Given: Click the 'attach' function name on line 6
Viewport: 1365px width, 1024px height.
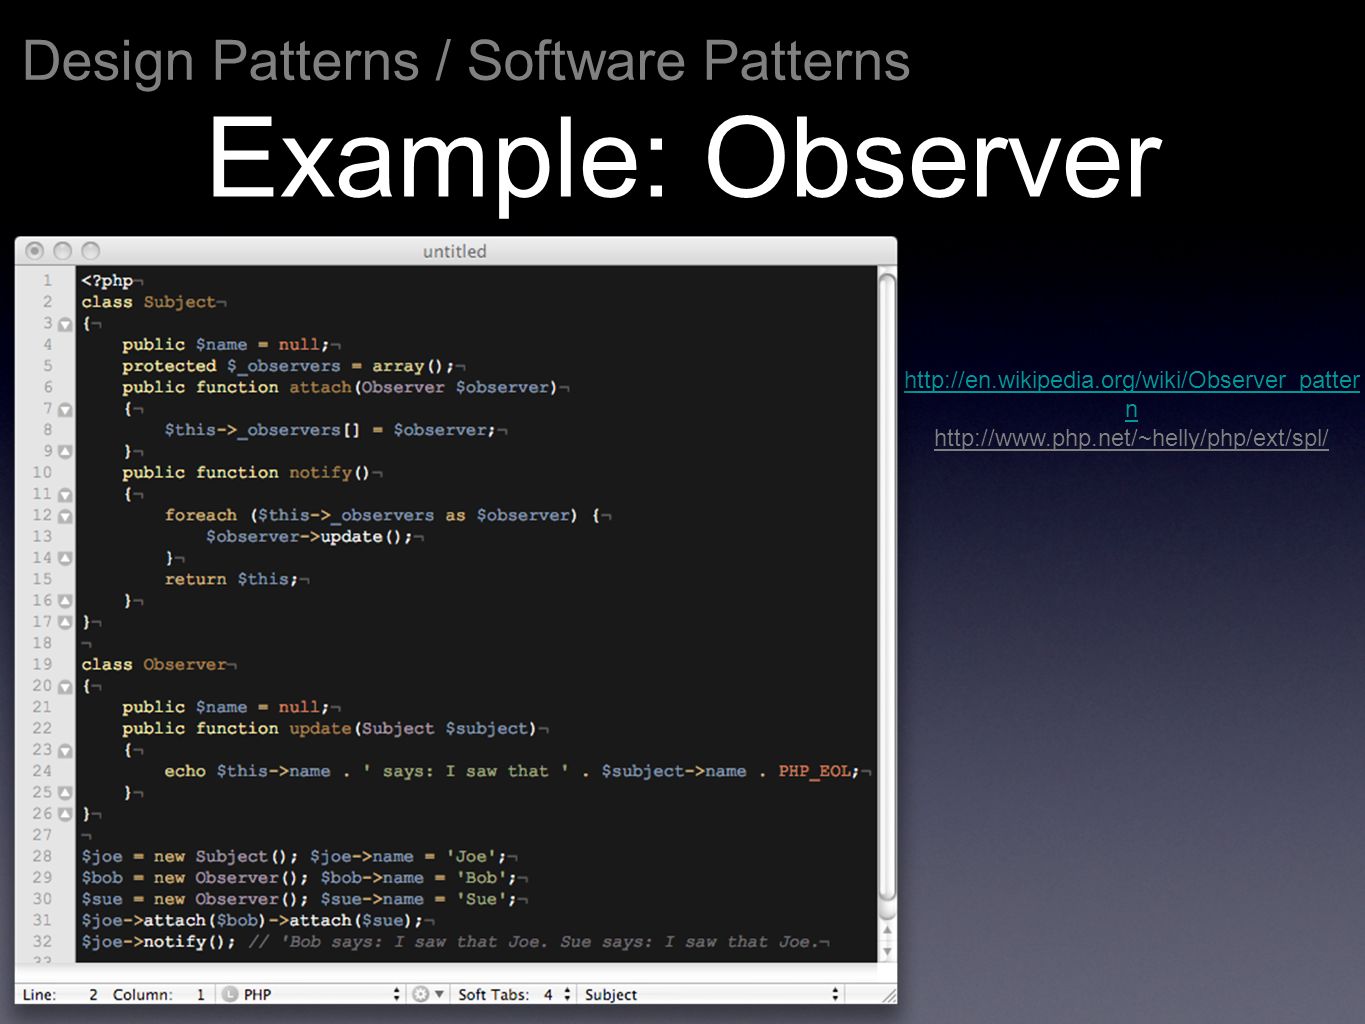Looking at the screenshot, I should 320,387.
